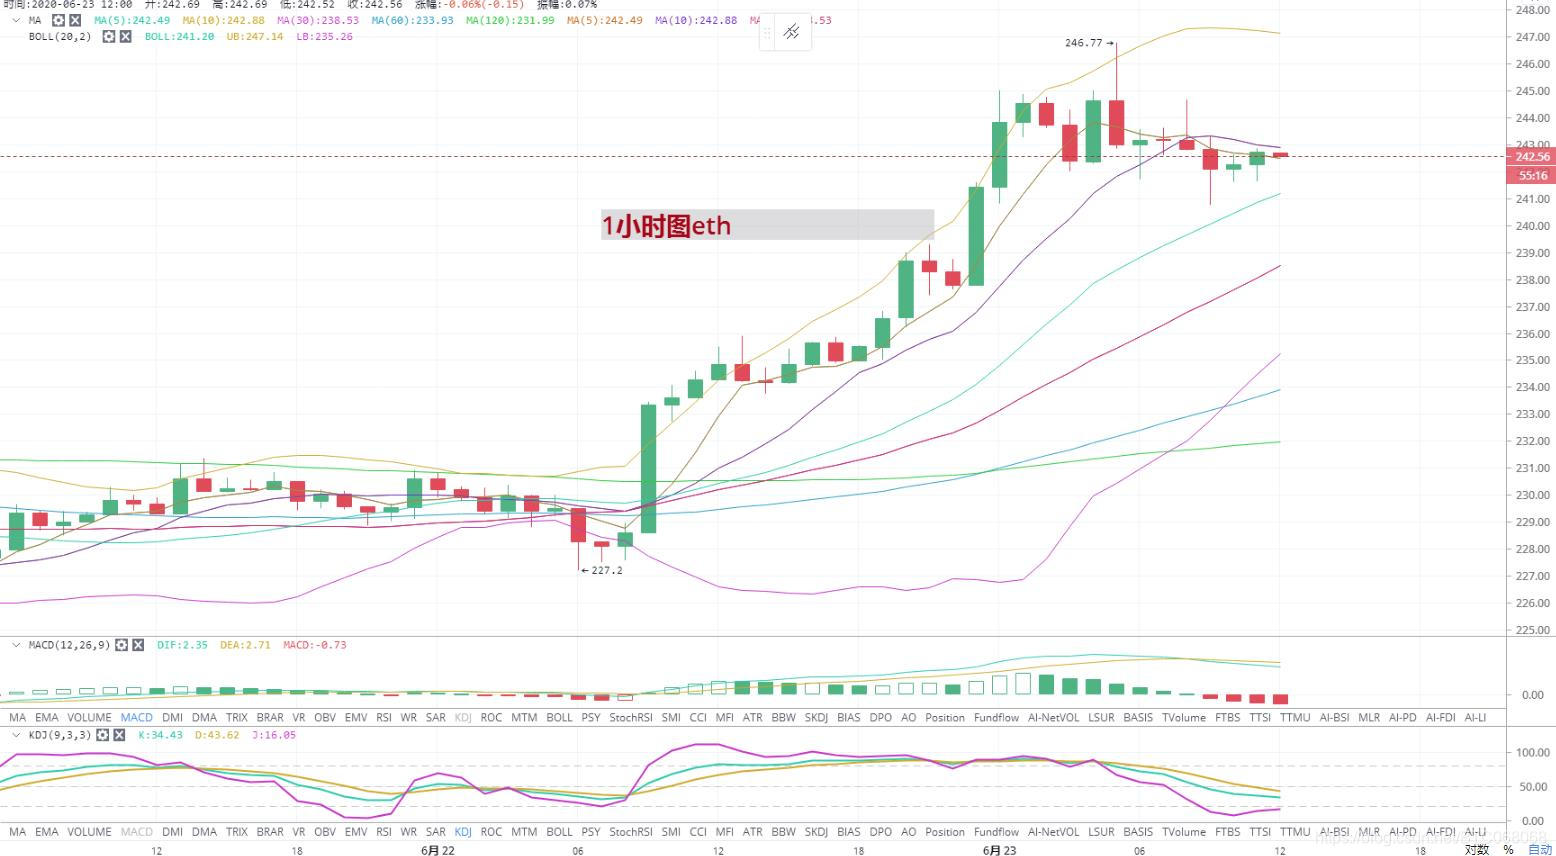
Task: Click the DIF:2.35 MACD value
Action: [182, 645]
